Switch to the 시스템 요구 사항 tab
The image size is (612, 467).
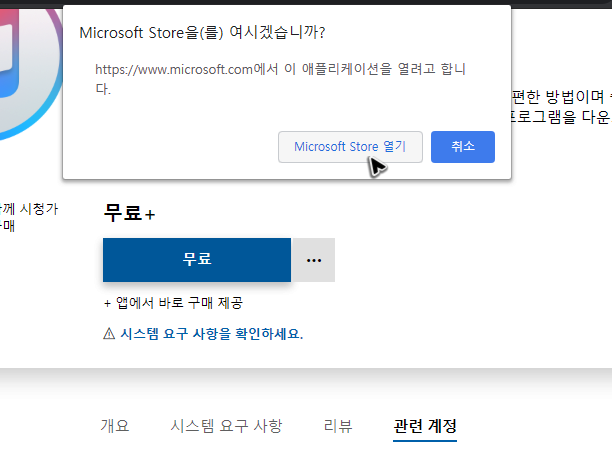(x=226, y=426)
